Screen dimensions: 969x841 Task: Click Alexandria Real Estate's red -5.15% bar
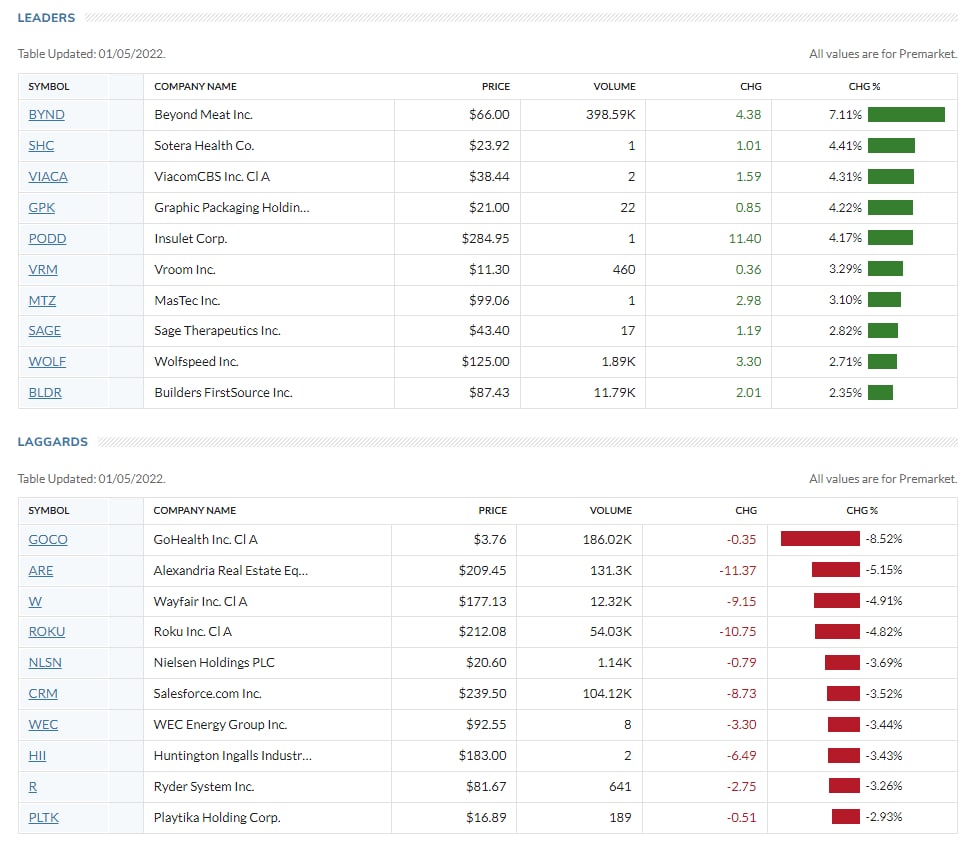[836, 570]
